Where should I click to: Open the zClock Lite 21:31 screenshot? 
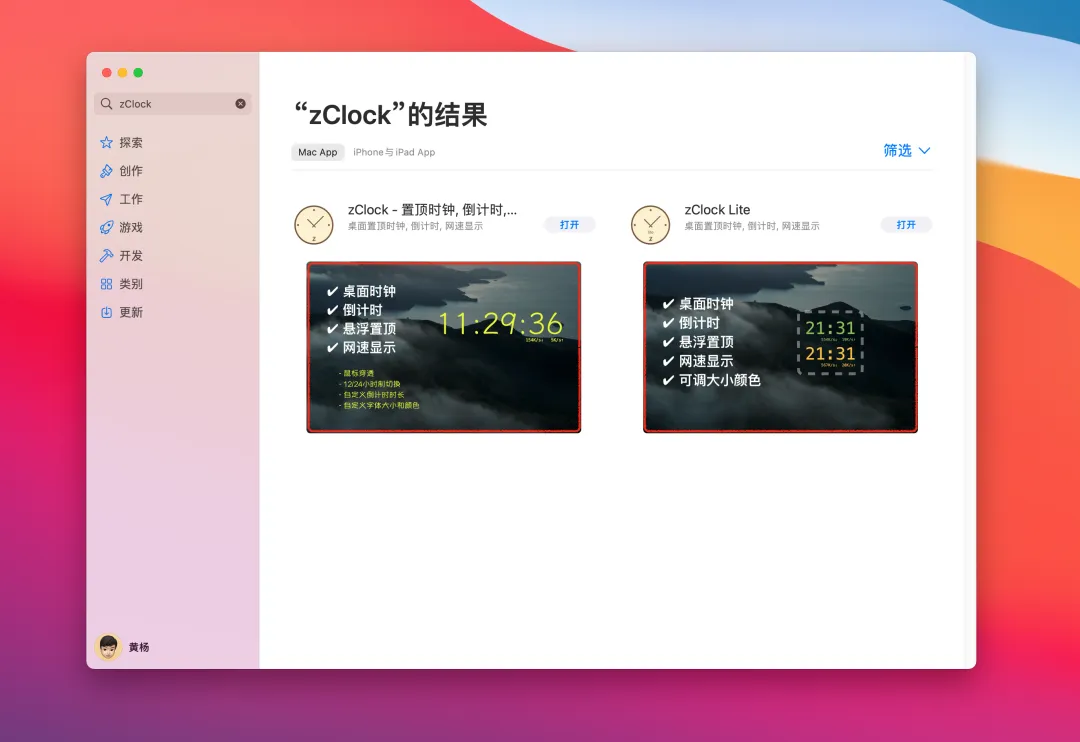[780, 347]
